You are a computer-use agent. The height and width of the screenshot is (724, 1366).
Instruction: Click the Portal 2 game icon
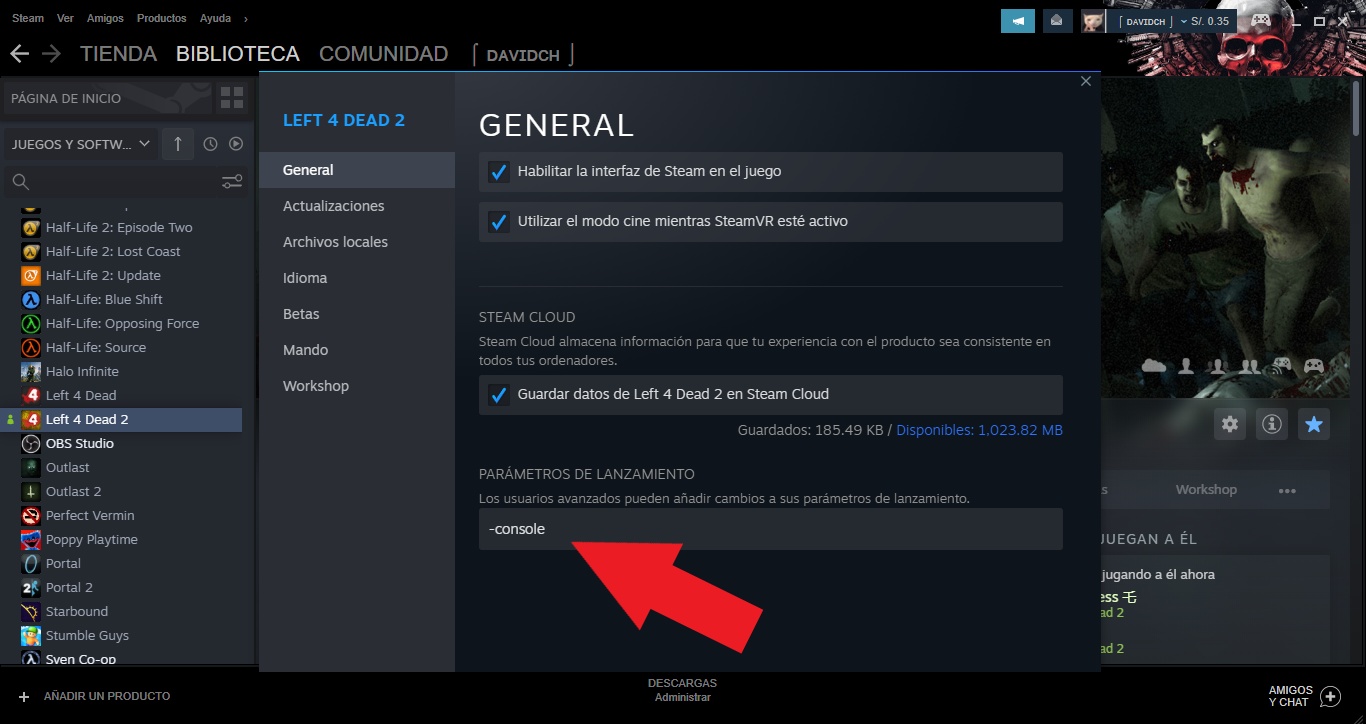(30, 587)
